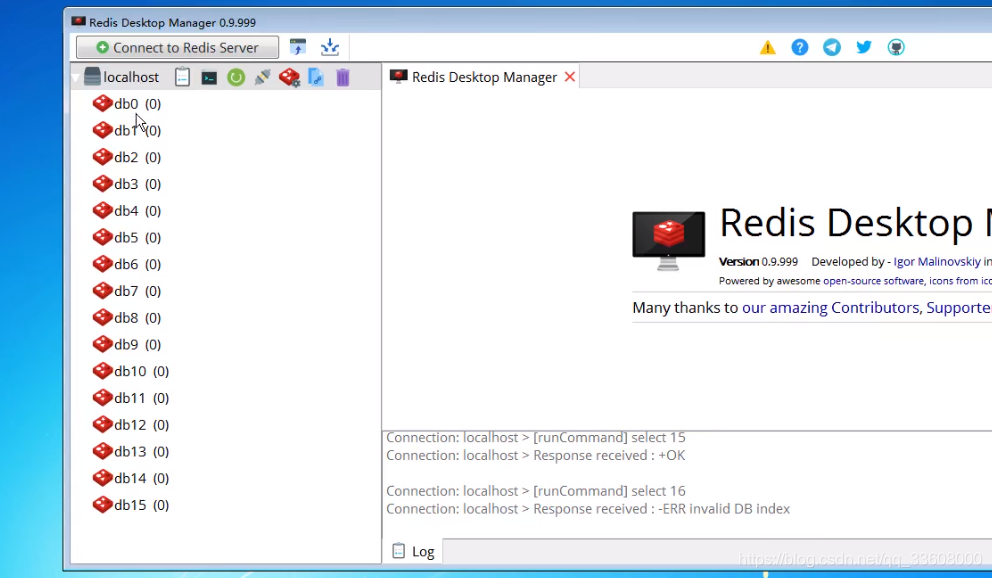
Task: Open the connection settings icon
Action: tap(289, 77)
